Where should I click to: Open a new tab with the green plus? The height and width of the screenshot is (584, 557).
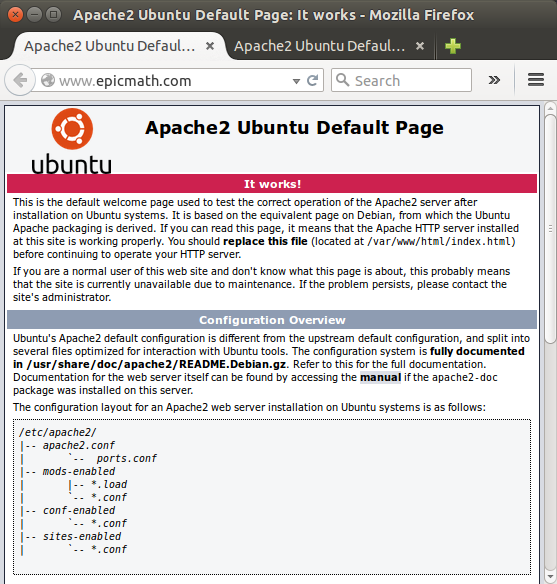tap(452, 46)
